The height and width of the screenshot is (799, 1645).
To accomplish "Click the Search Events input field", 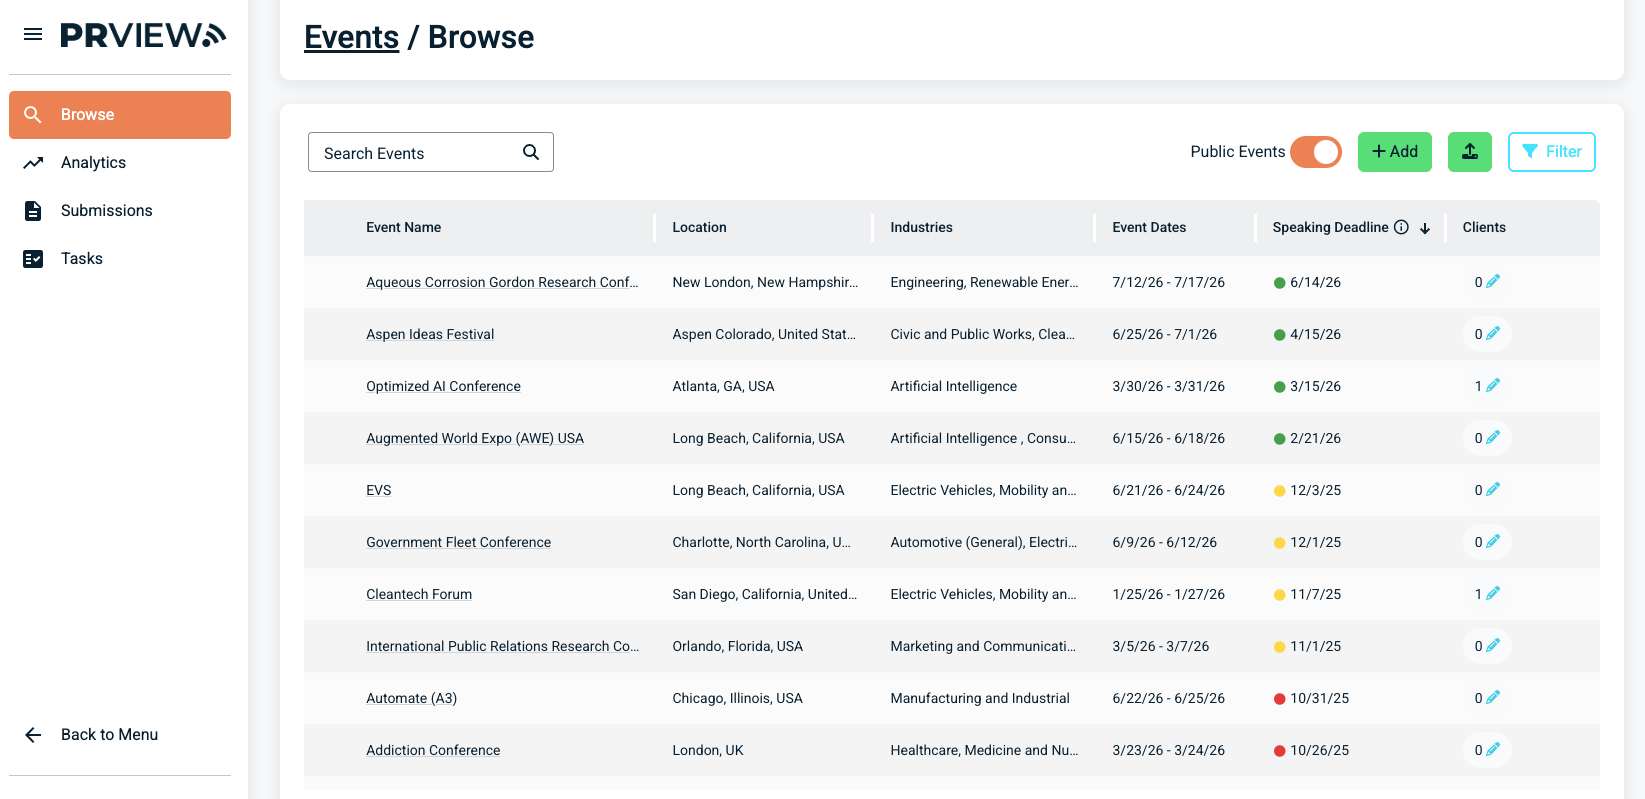I will (415, 153).
